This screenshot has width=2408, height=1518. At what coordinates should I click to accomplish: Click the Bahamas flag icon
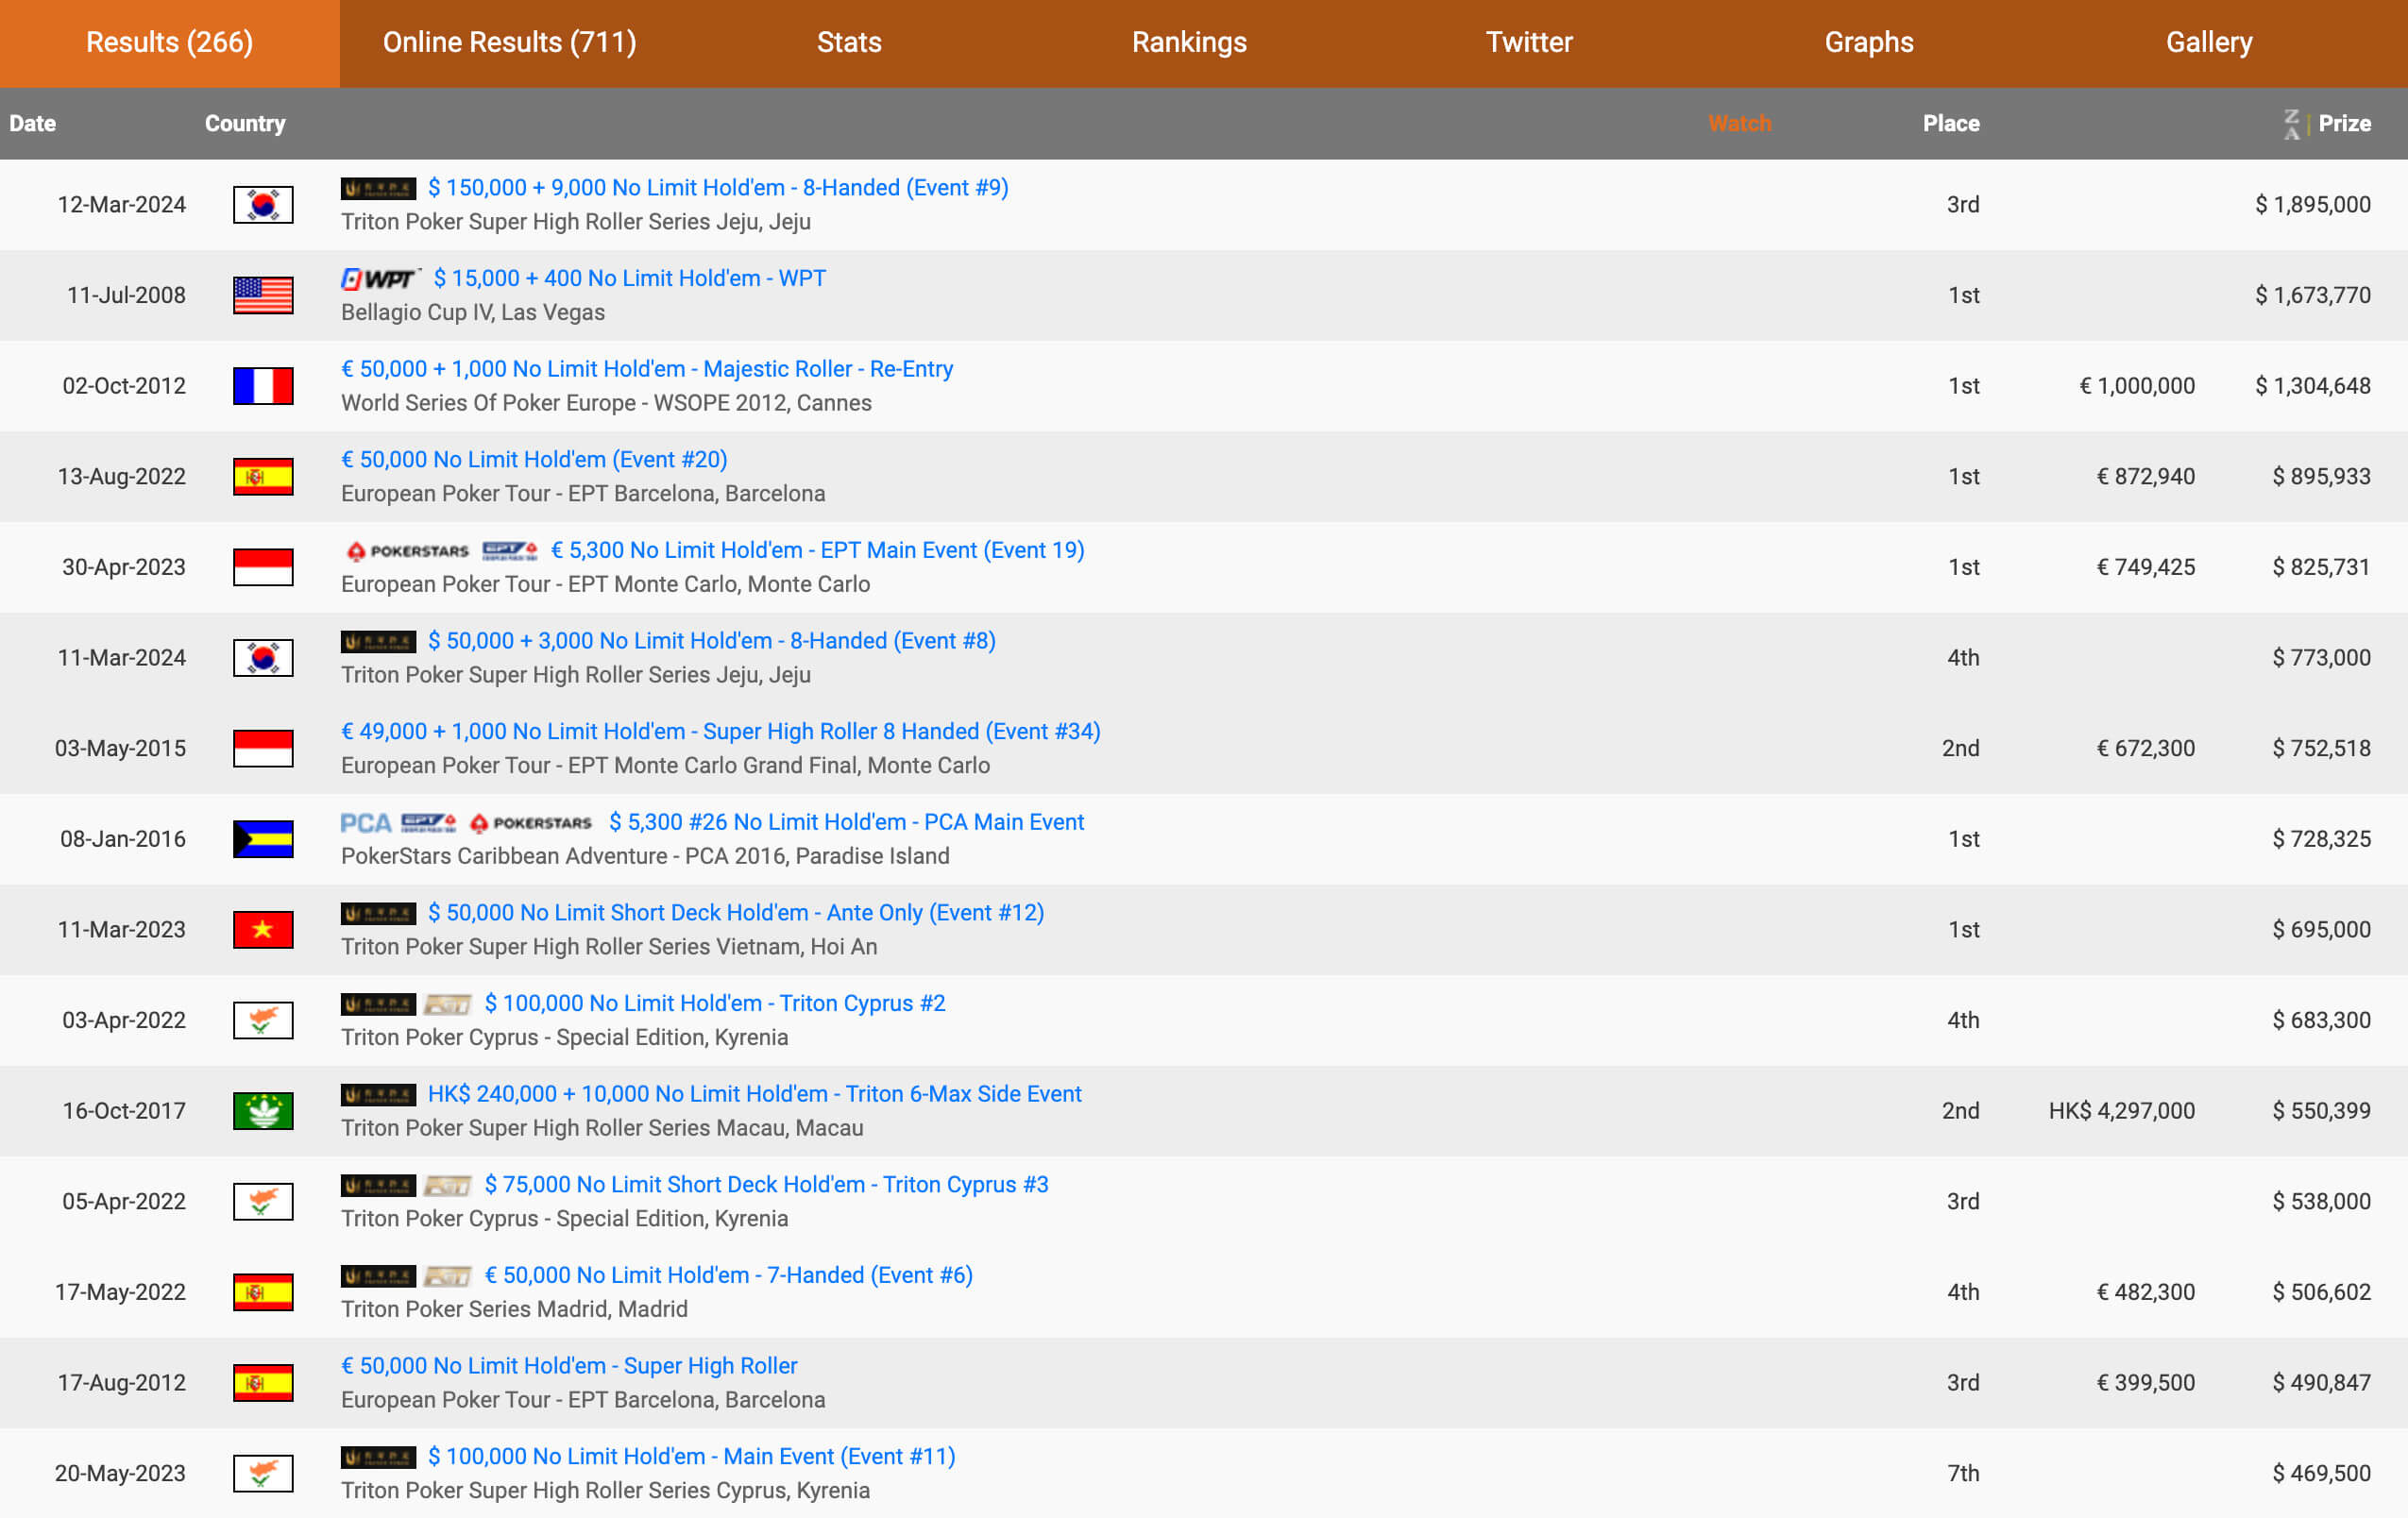click(x=263, y=839)
